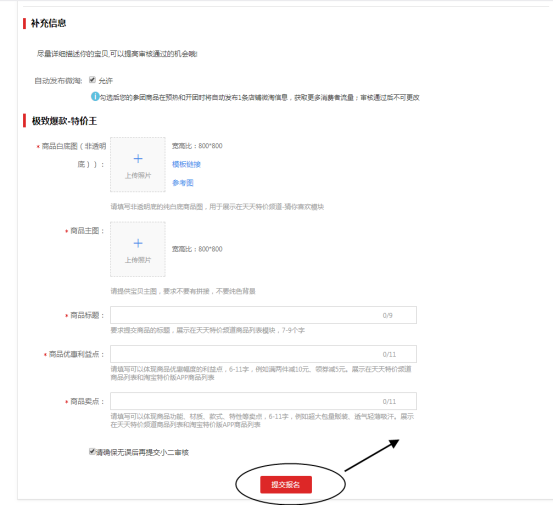Open the 模板链接 link
The image size is (553, 505).
click(x=186, y=164)
